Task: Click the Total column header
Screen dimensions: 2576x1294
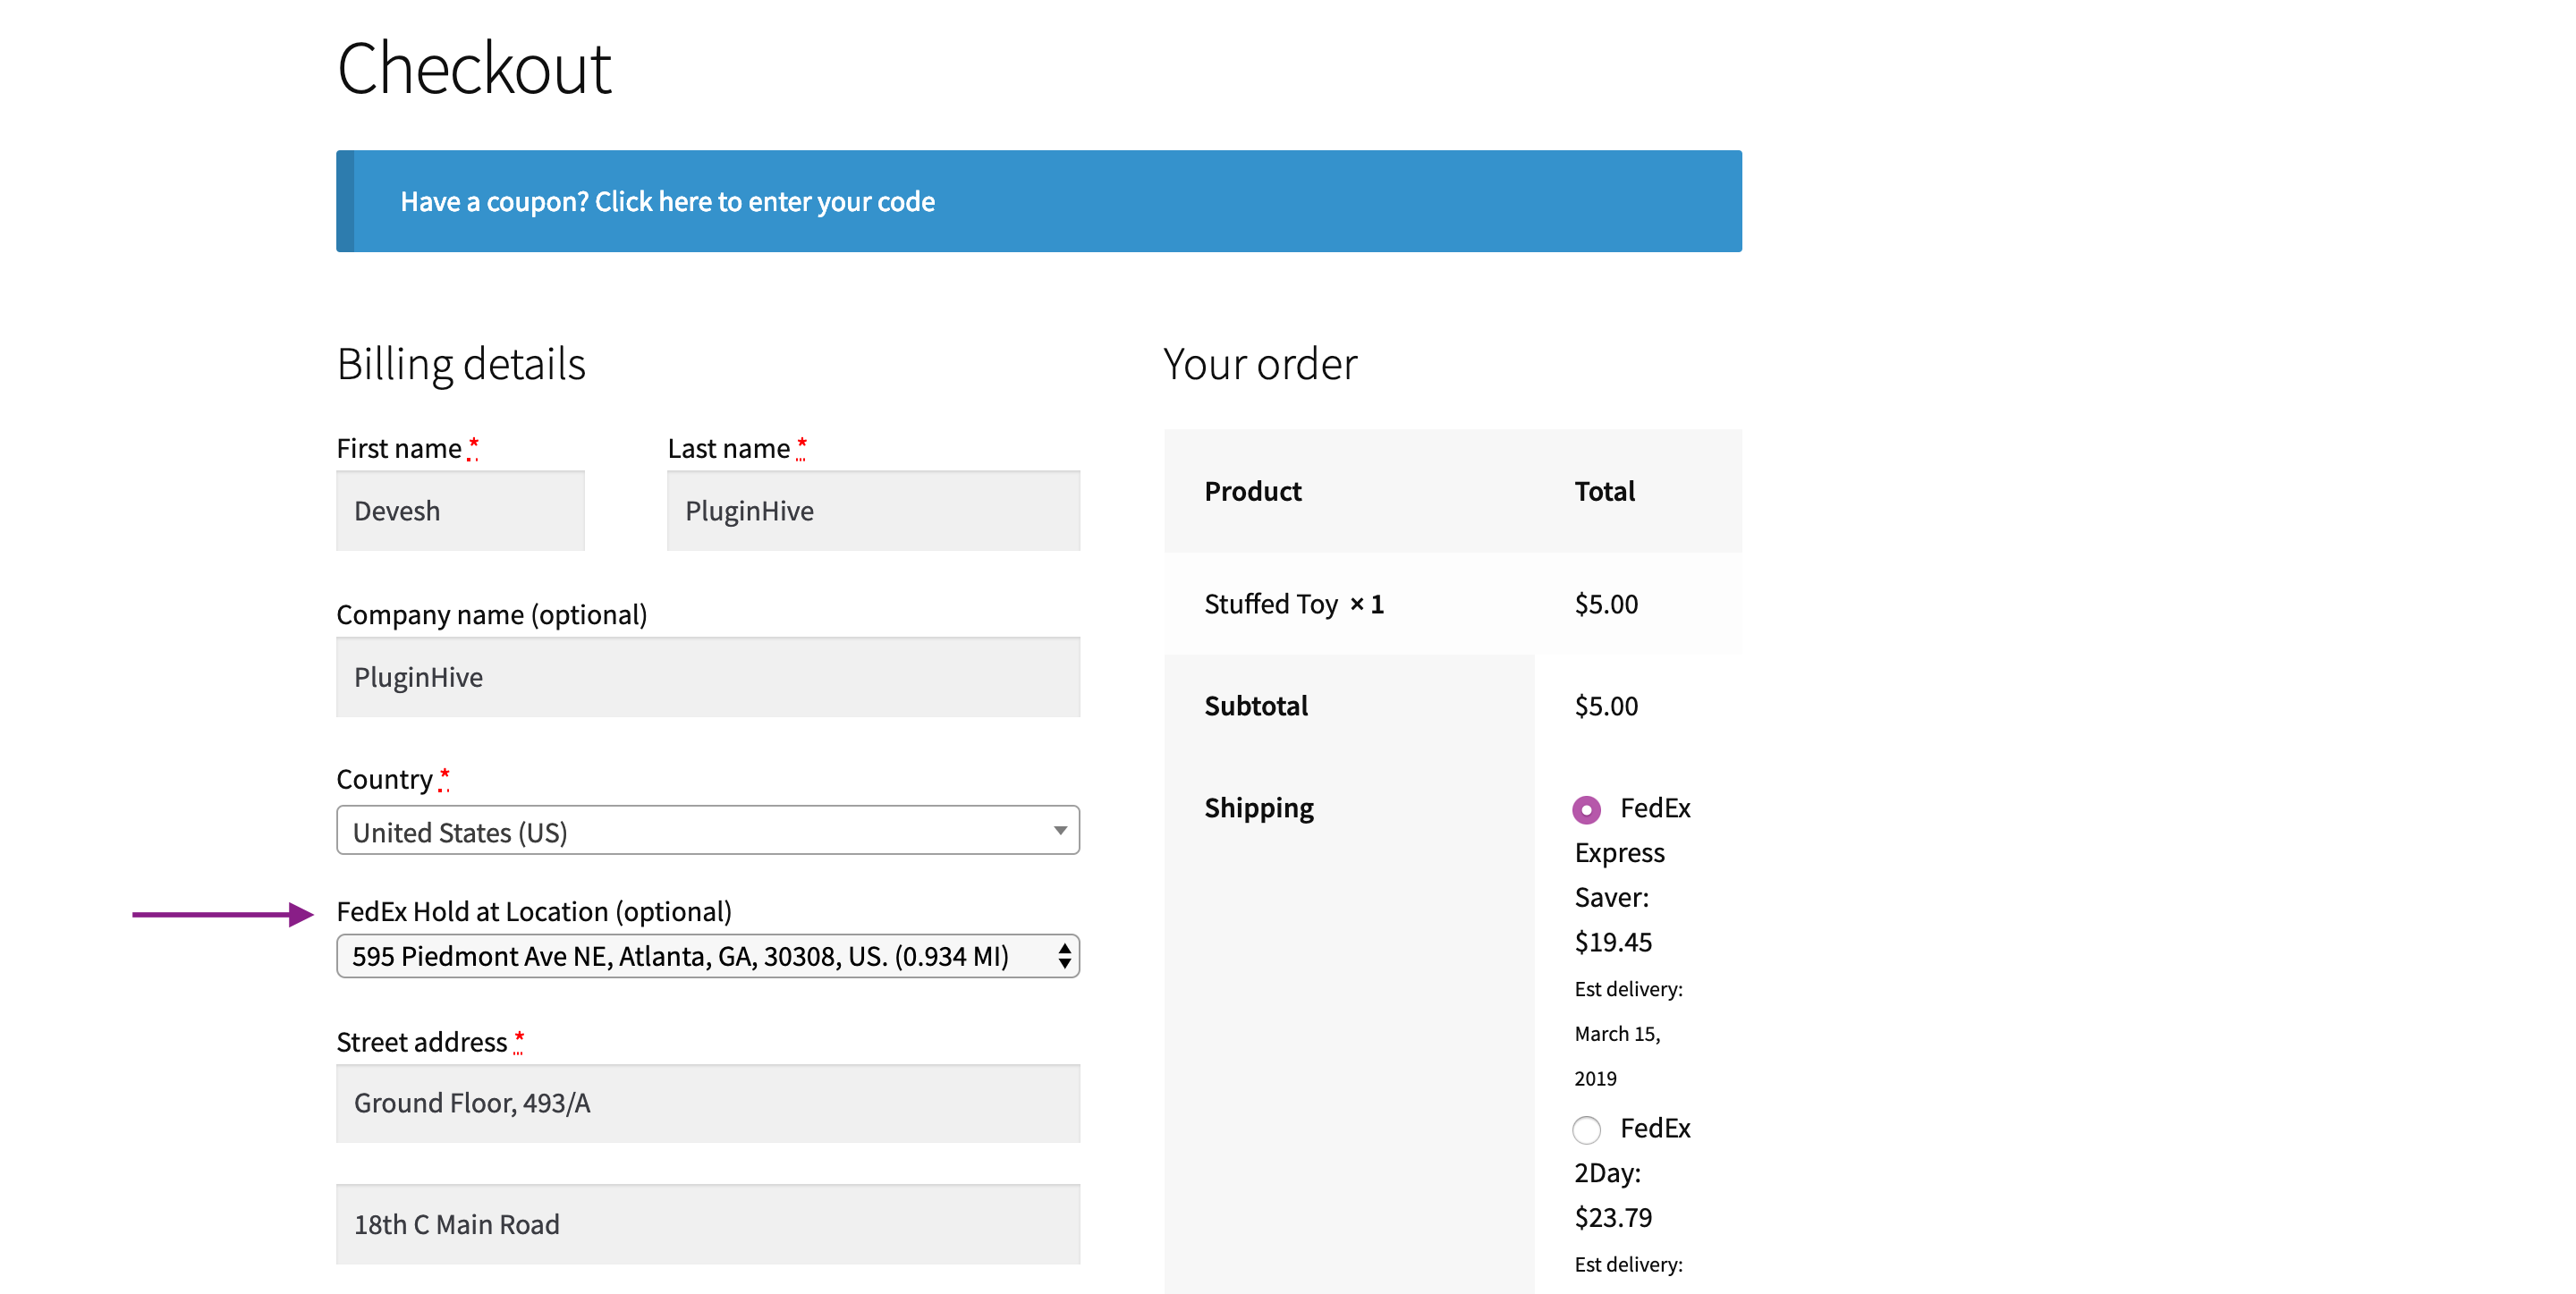Action: point(1604,491)
